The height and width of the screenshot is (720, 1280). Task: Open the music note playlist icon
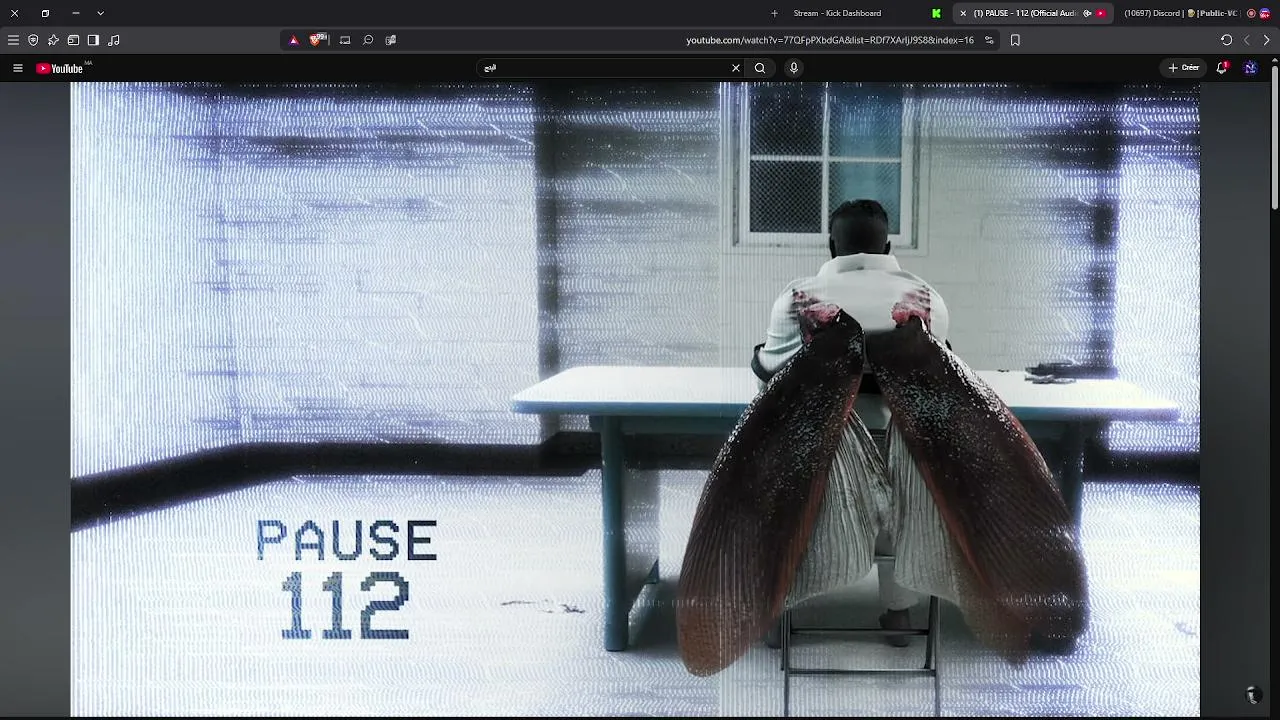click(x=113, y=40)
